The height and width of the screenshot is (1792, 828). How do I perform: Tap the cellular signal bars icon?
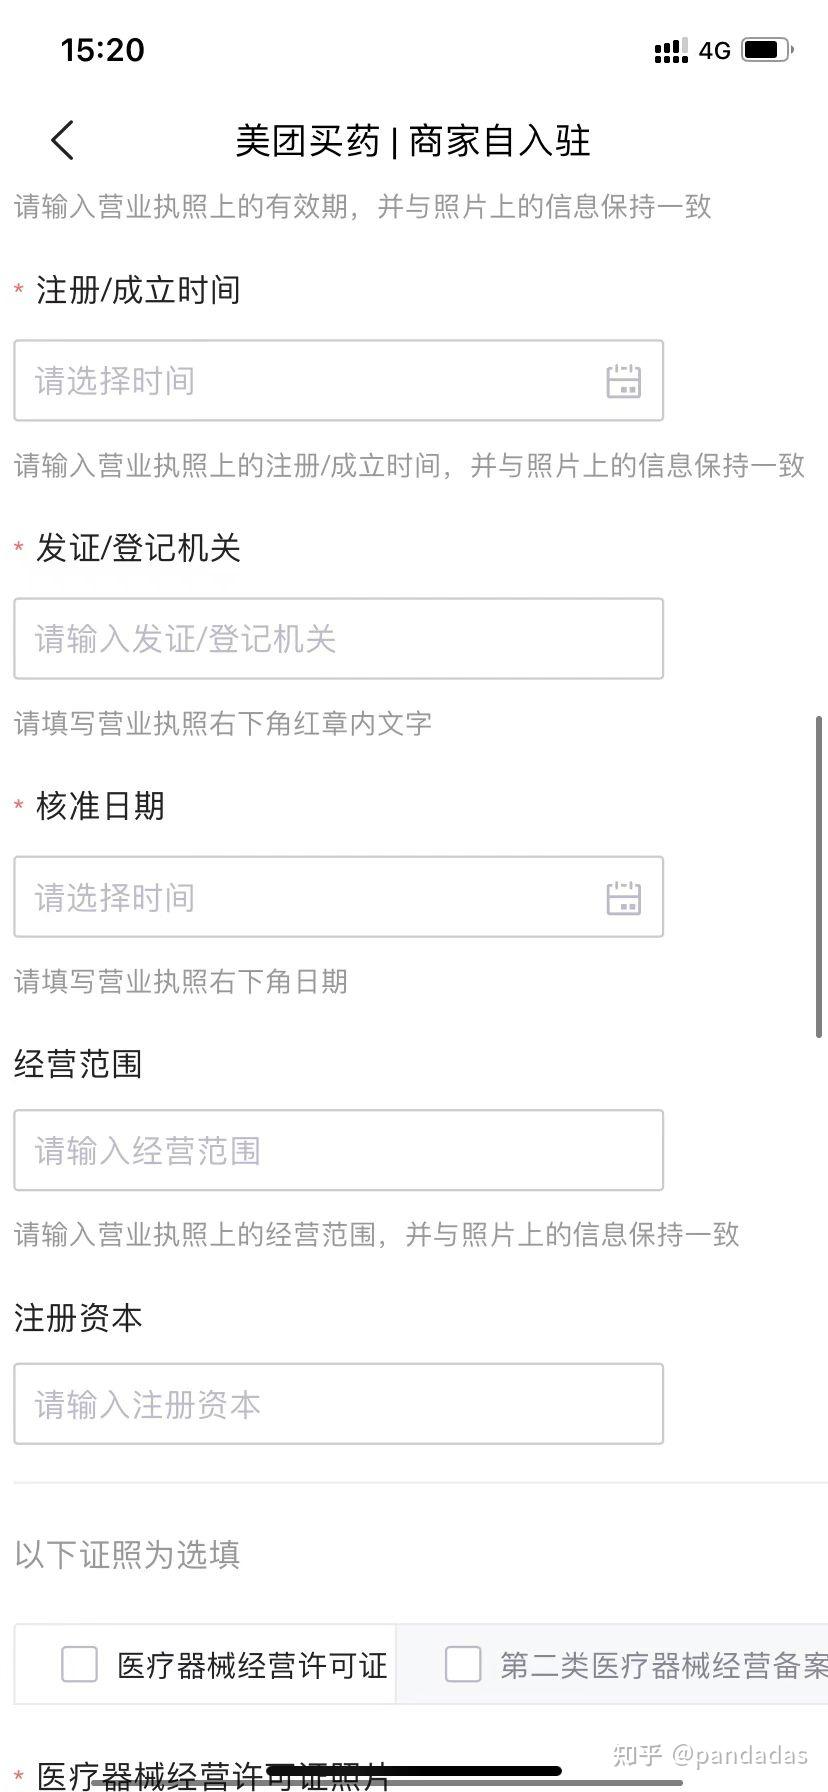671,50
